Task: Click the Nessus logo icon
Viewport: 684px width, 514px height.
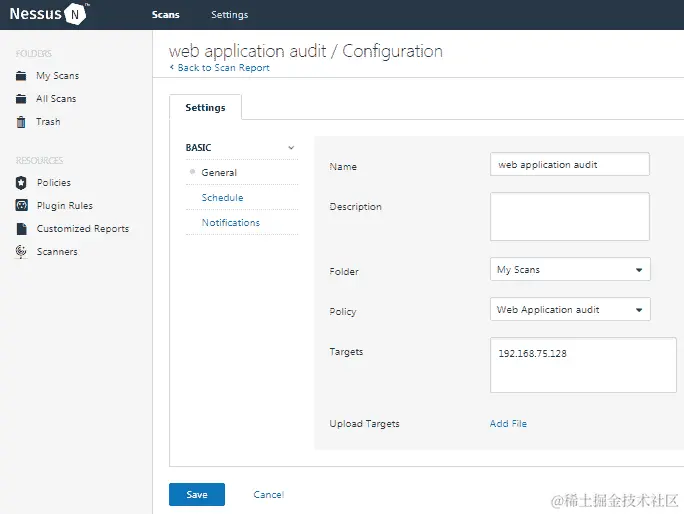Action: (x=75, y=14)
